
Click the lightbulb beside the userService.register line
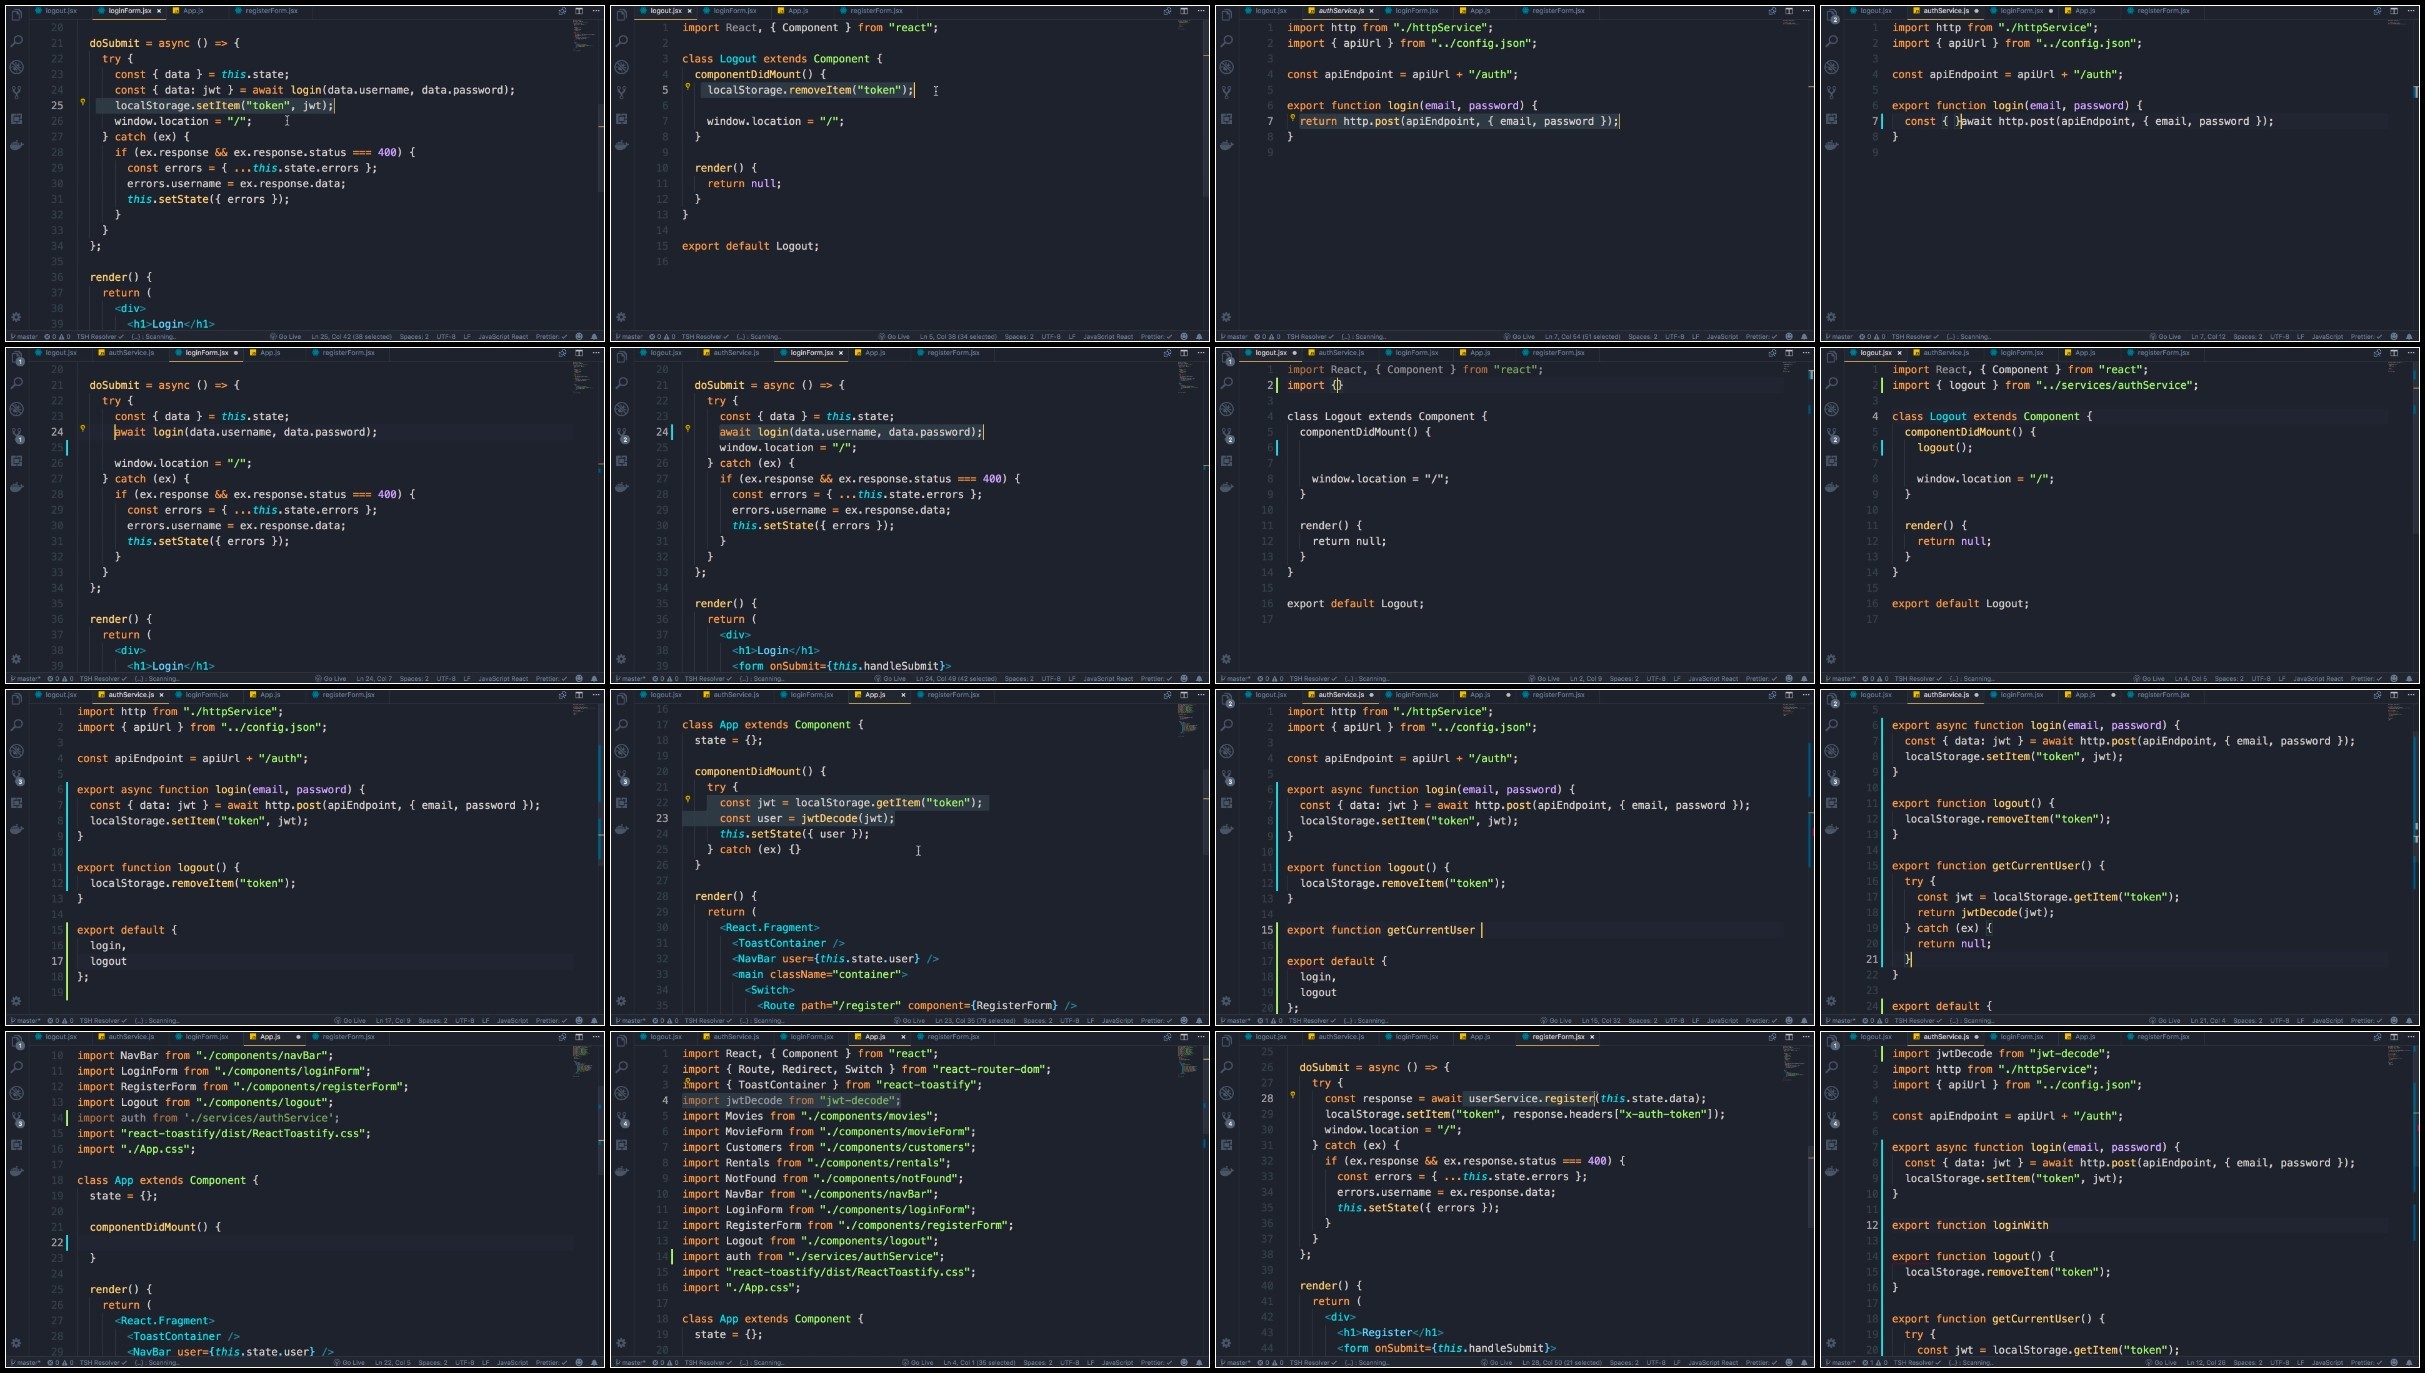pos(1293,1095)
